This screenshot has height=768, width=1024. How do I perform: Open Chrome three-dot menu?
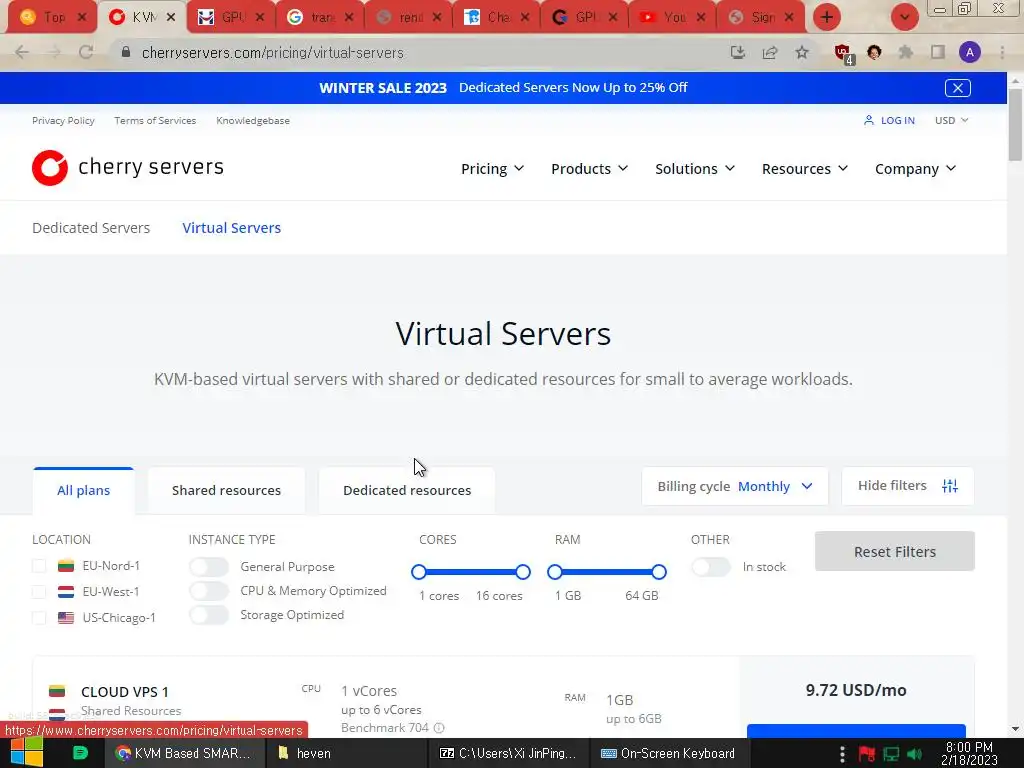click(x=1002, y=52)
